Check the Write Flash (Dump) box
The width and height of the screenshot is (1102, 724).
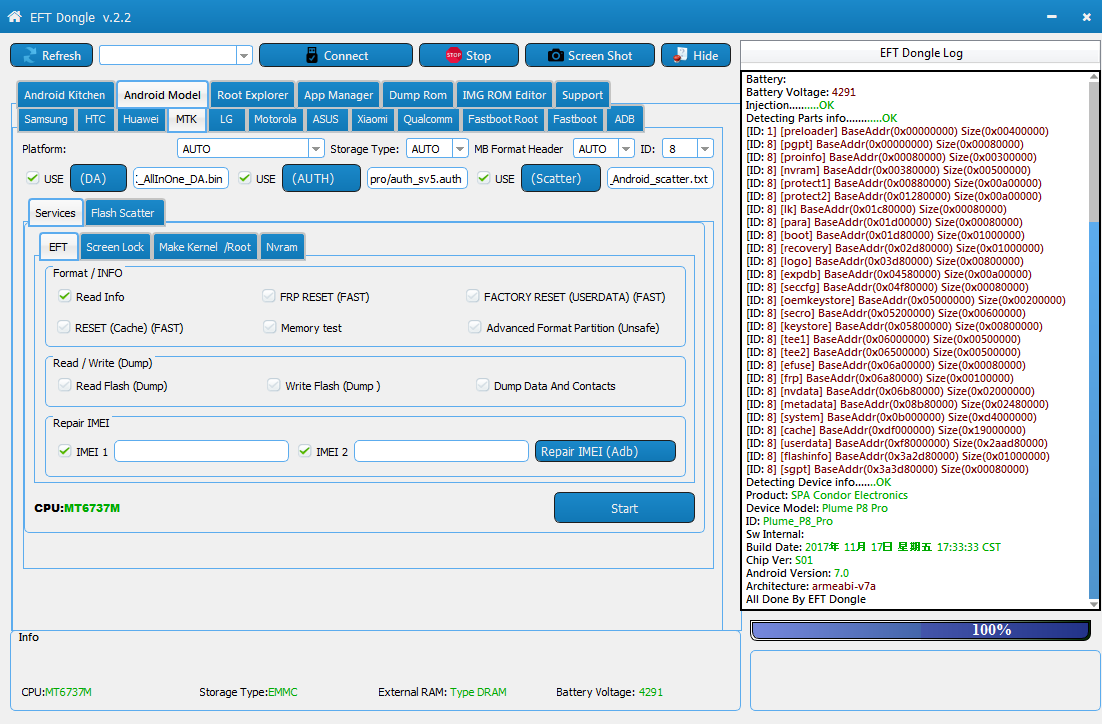pyautogui.click(x=273, y=385)
